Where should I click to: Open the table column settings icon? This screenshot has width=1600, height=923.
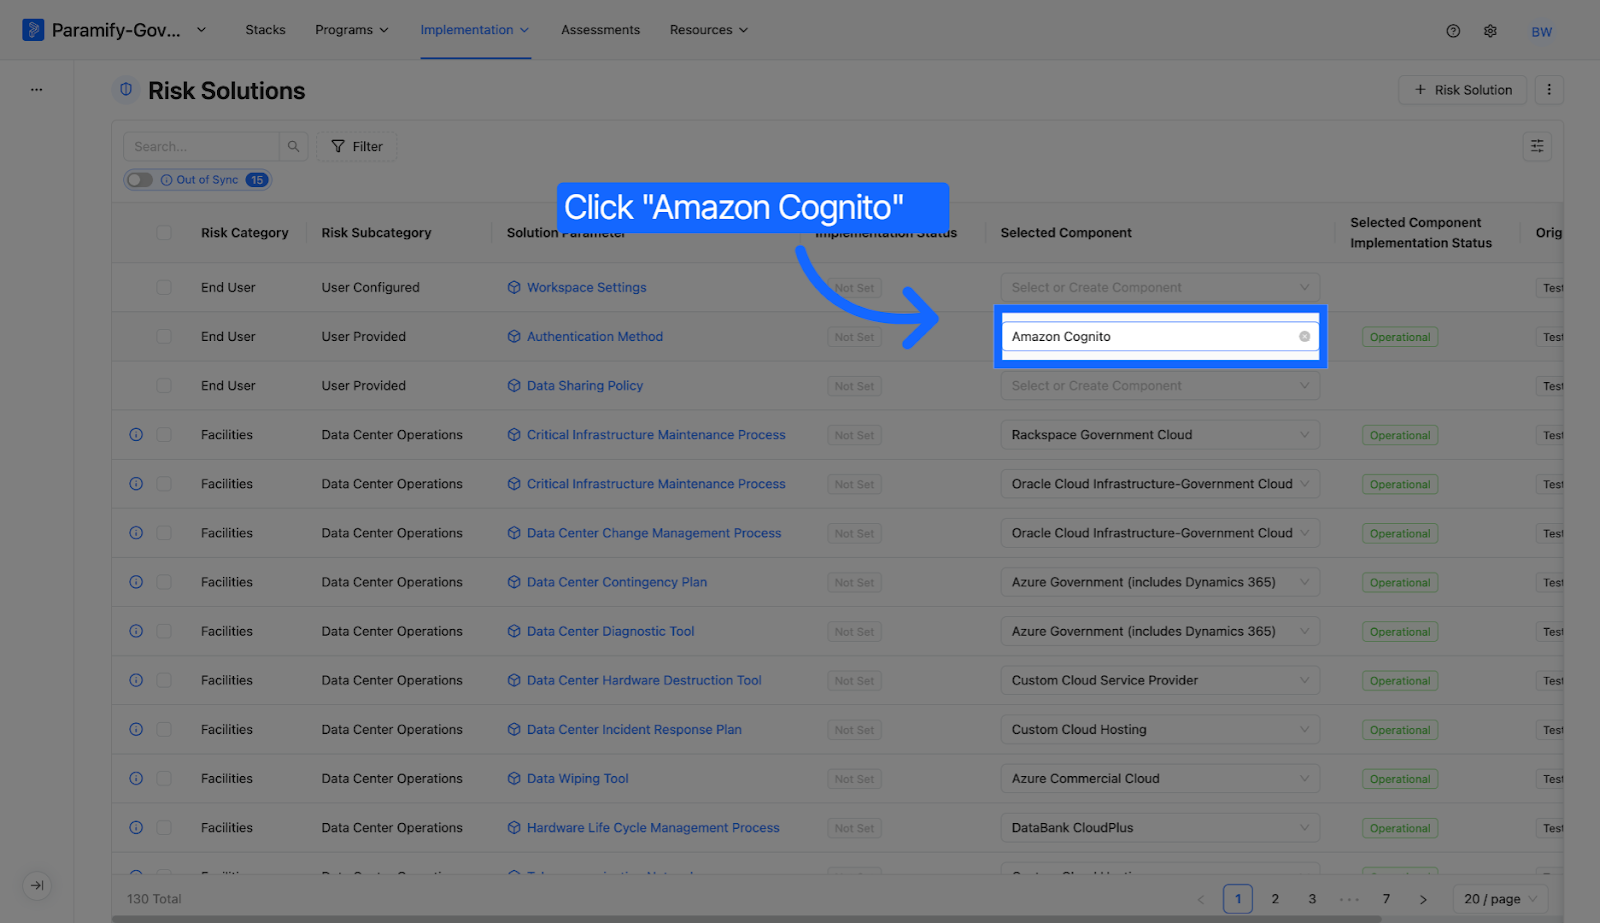1537,146
